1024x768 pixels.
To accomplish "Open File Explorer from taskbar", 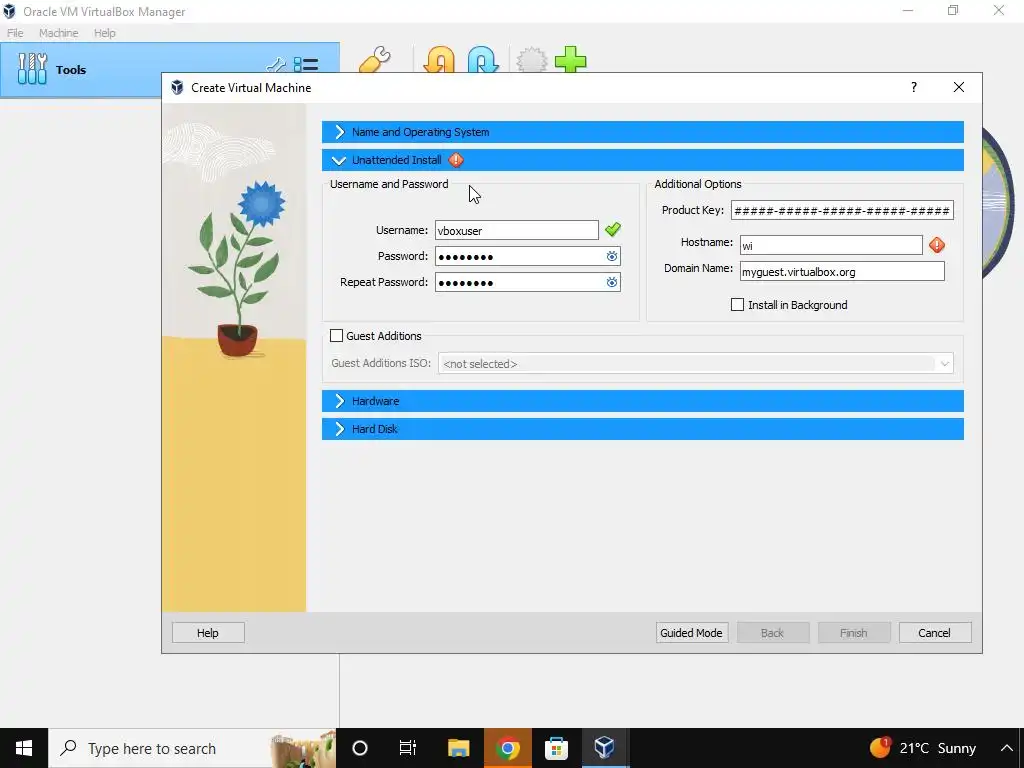I will 458,748.
